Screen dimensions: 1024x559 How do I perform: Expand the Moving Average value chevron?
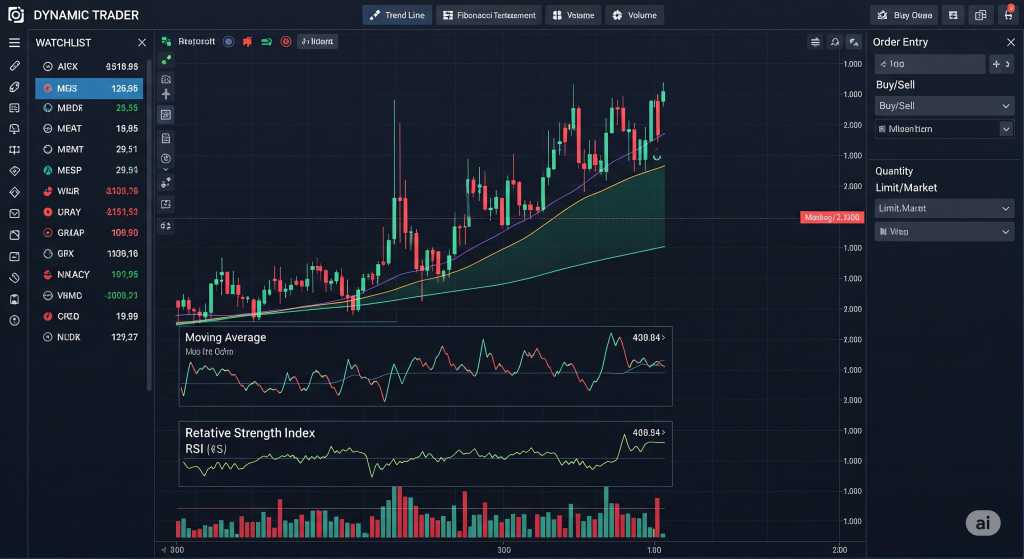pos(664,338)
